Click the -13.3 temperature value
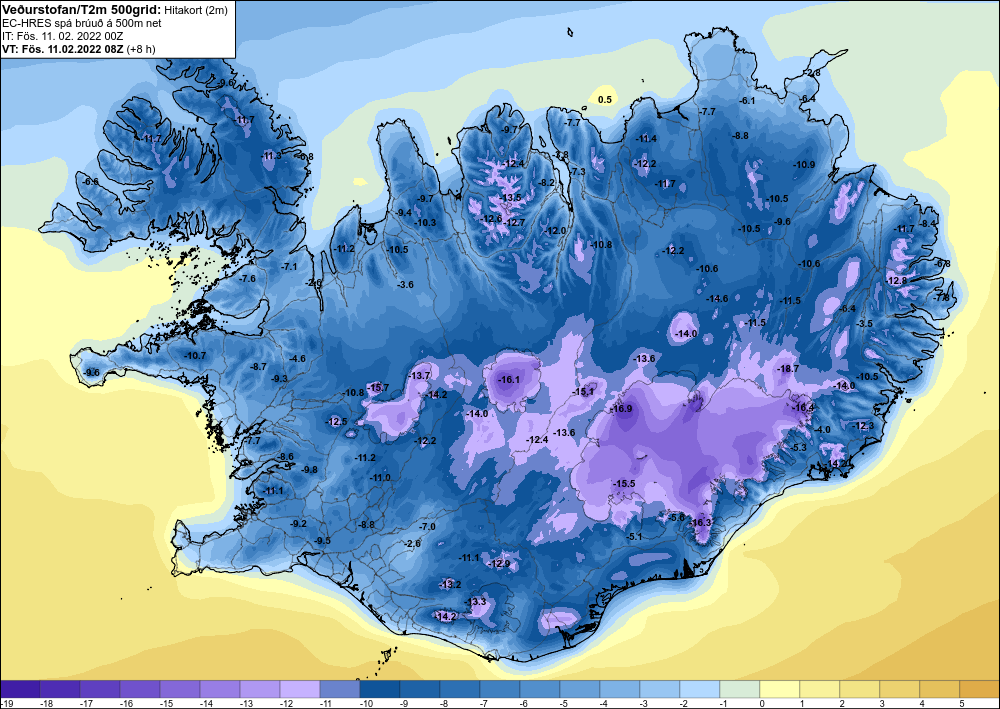Screen dimensions: 1000x709 pos(476,602)
